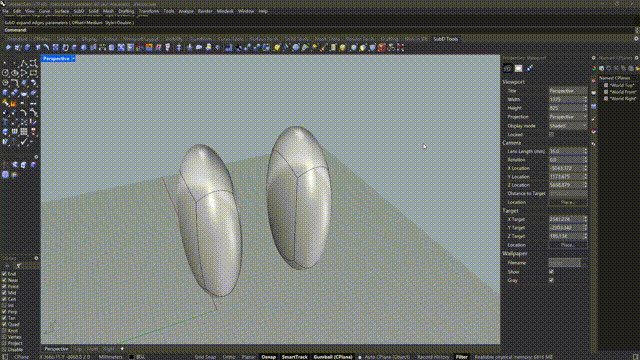The width and height of the screenshot is (640, 360).
Task: Enable the Knot object snap checkbox
Action: 4,331
